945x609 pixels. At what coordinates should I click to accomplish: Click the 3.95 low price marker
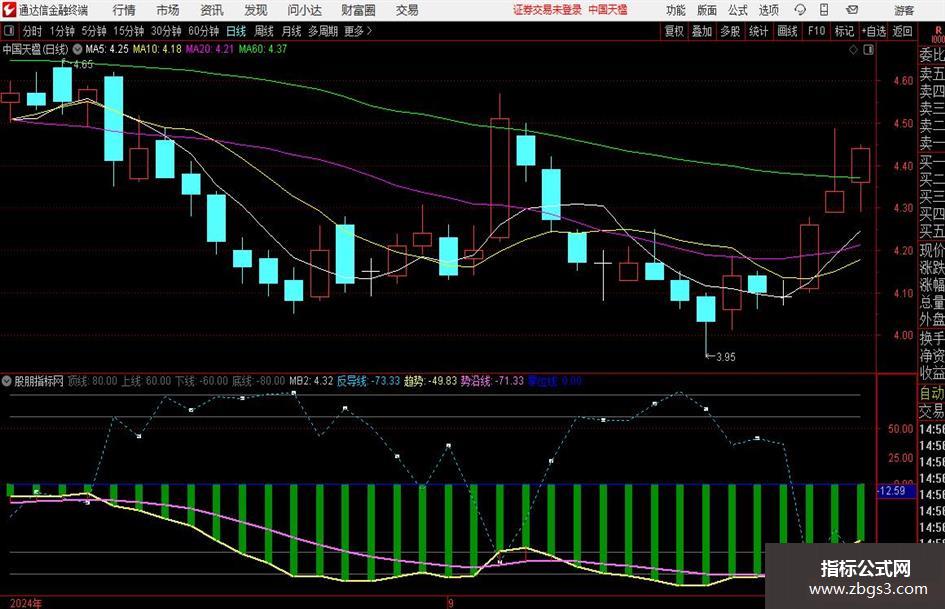726,357
